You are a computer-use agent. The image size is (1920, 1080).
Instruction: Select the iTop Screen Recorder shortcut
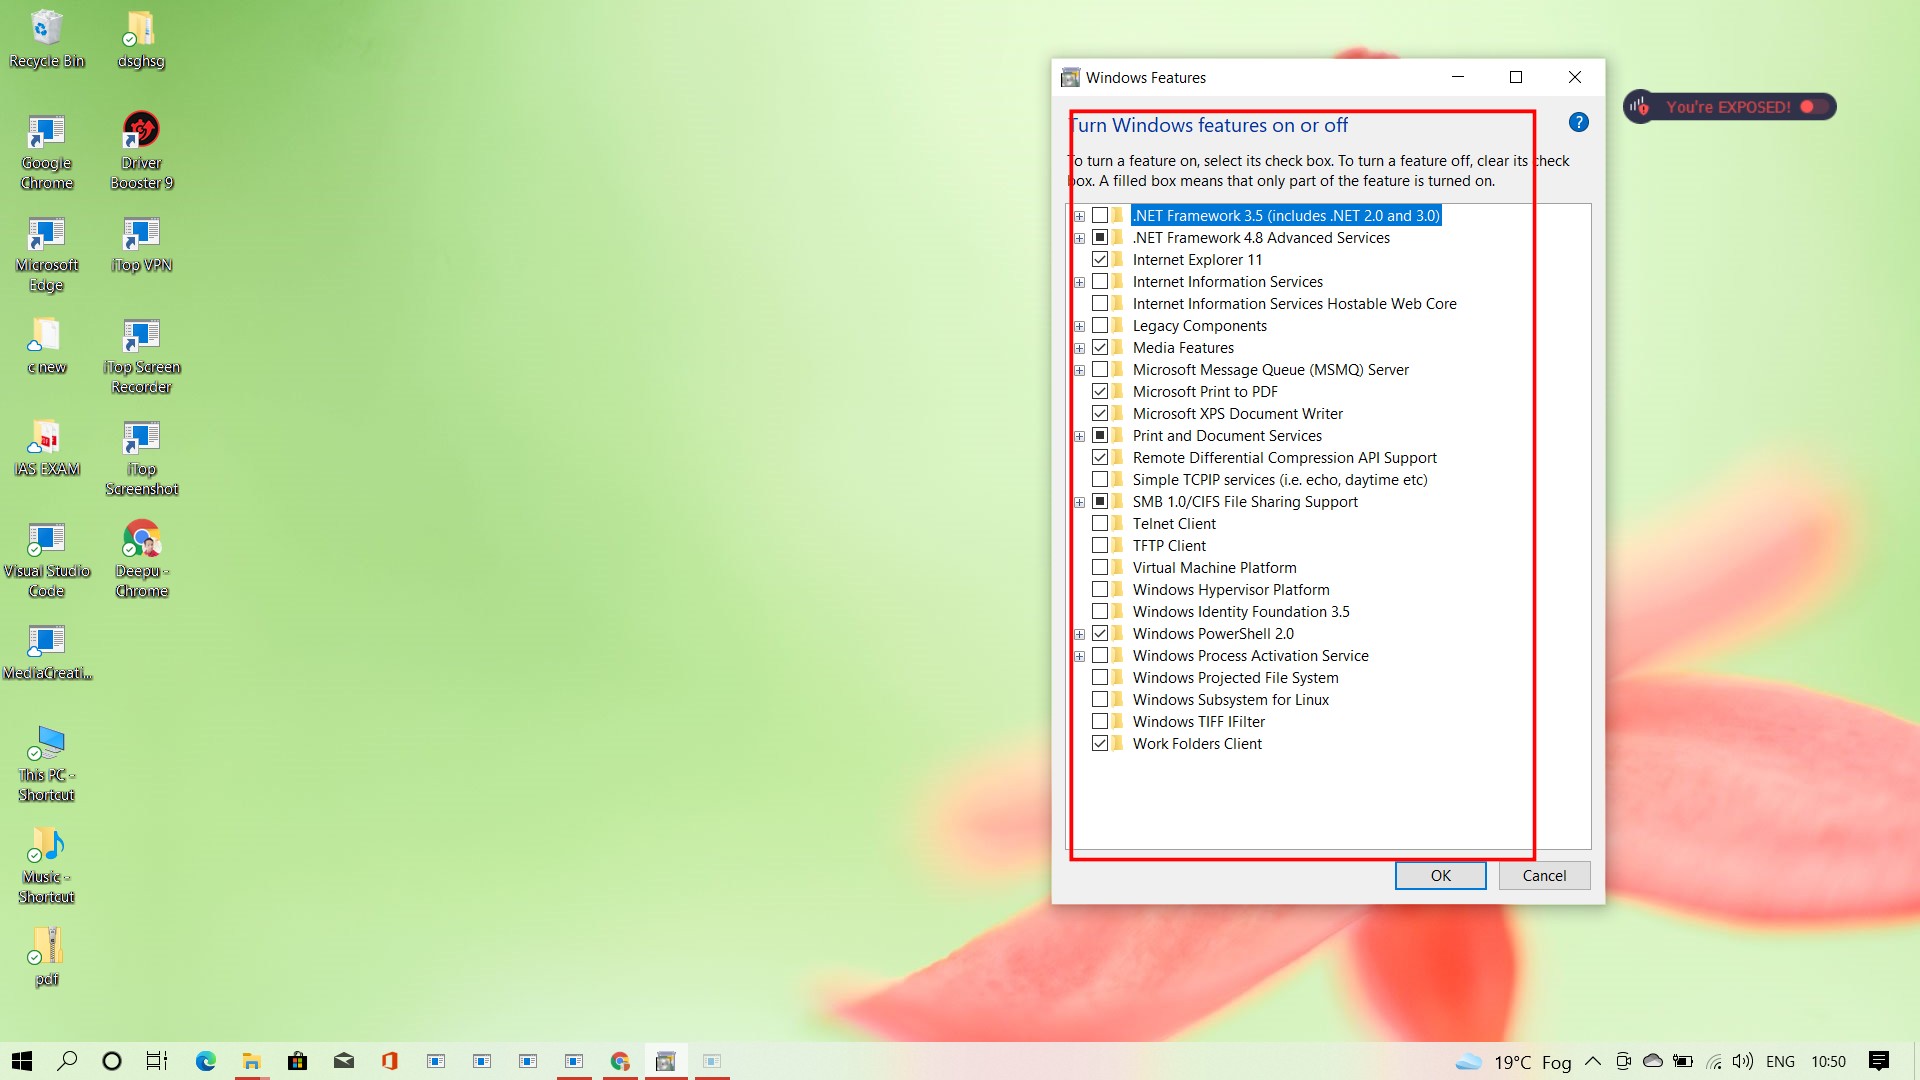click(141, 356)
